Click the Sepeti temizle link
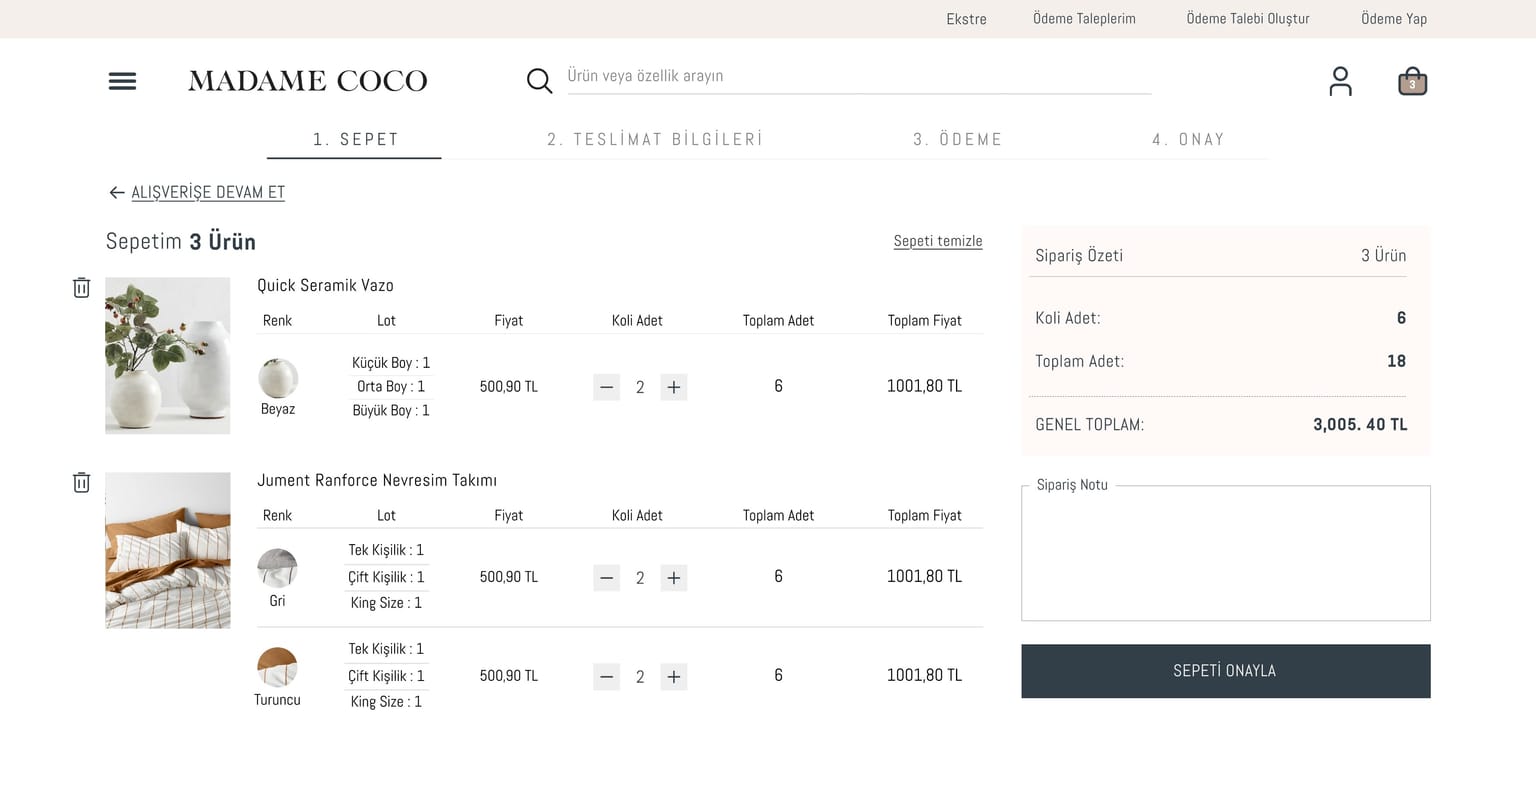The width and height of the screenshot is (1536, 797). (937, 241)
